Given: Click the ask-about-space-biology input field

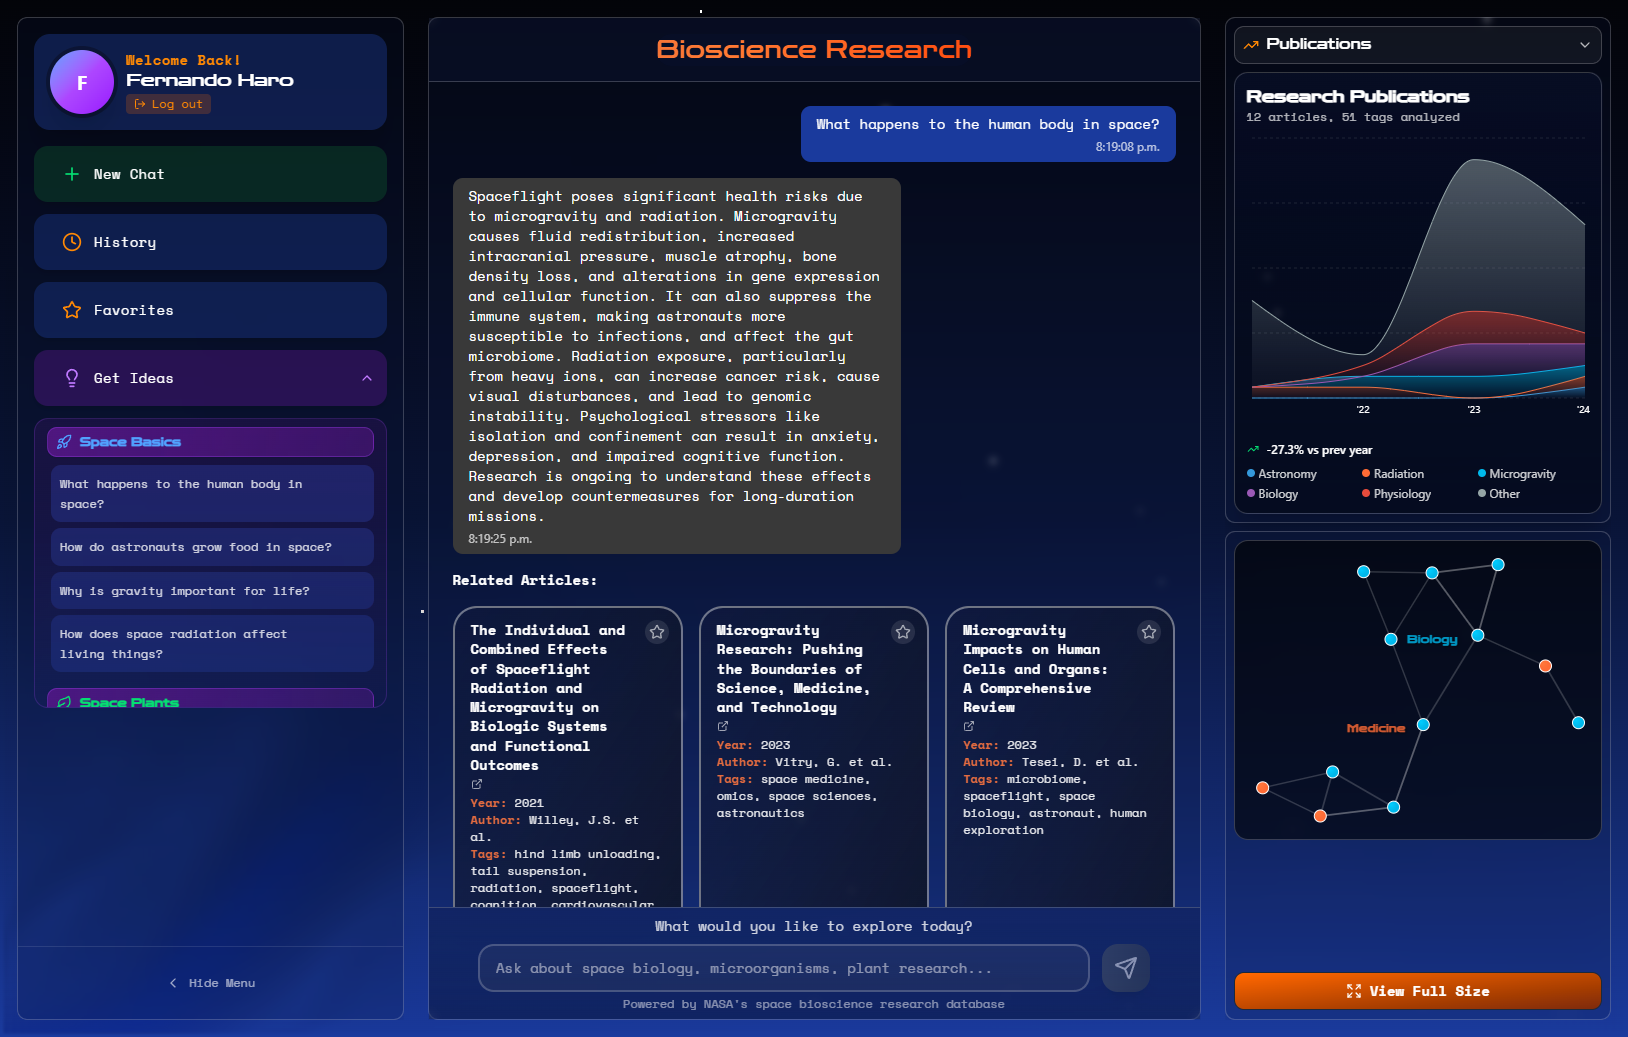Looking at the screenshot, I should click(783, 968).
